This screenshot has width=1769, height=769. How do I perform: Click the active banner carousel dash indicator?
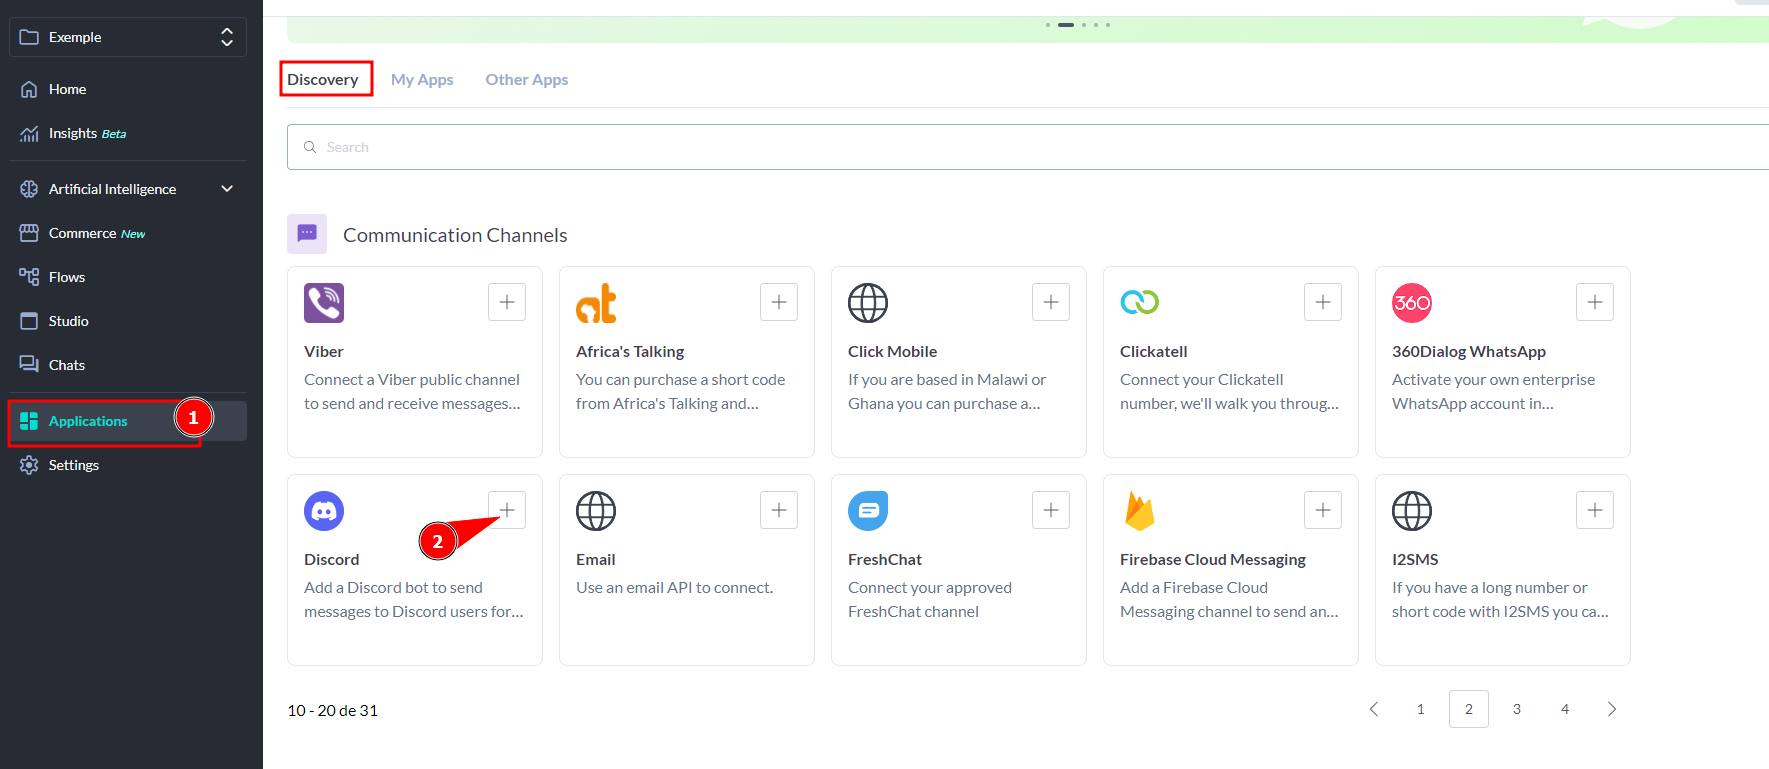[1066, 25]
